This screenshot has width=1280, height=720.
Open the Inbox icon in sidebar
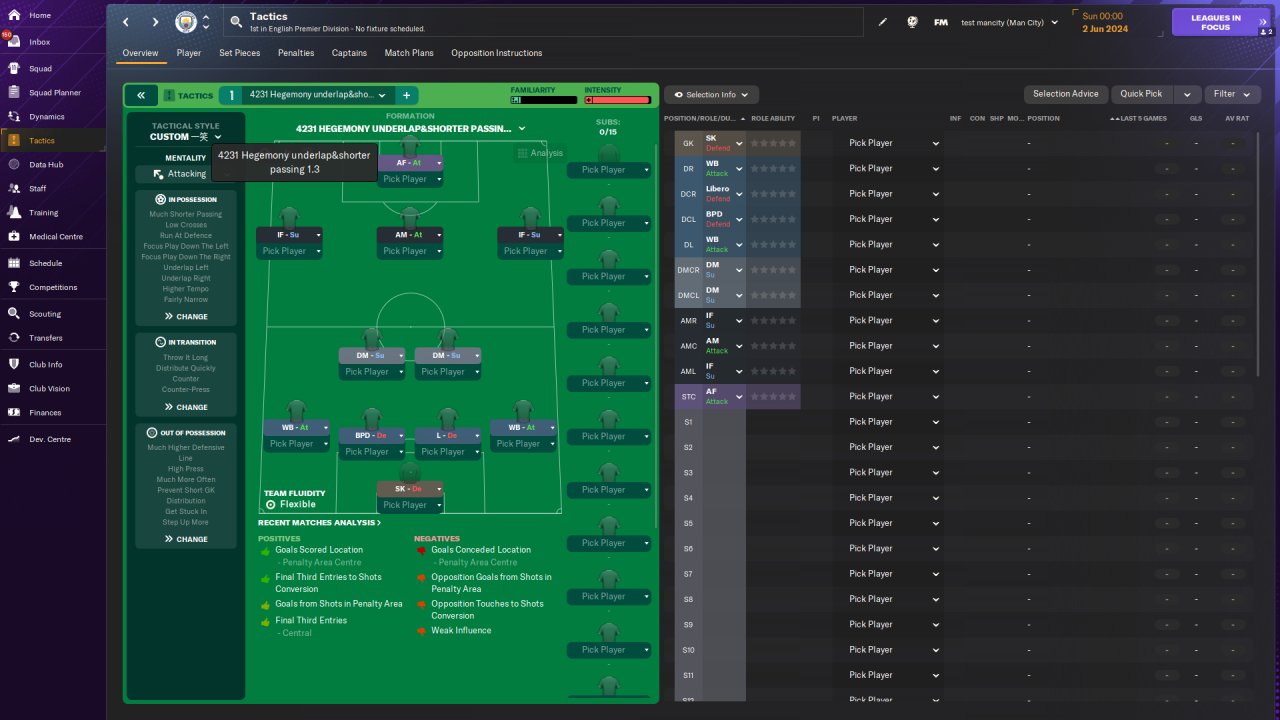[14, 42]
